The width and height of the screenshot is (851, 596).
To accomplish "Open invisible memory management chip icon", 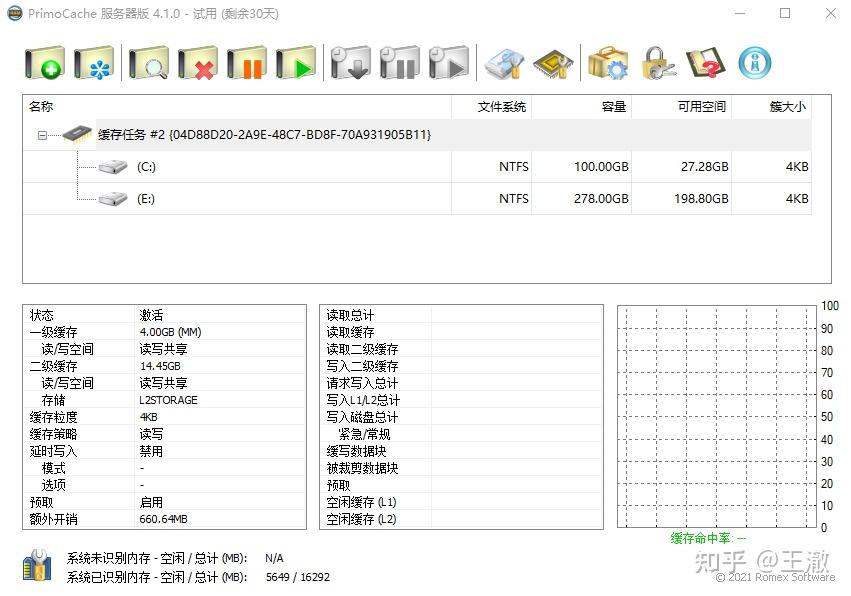I will click(x=553, y=64).
